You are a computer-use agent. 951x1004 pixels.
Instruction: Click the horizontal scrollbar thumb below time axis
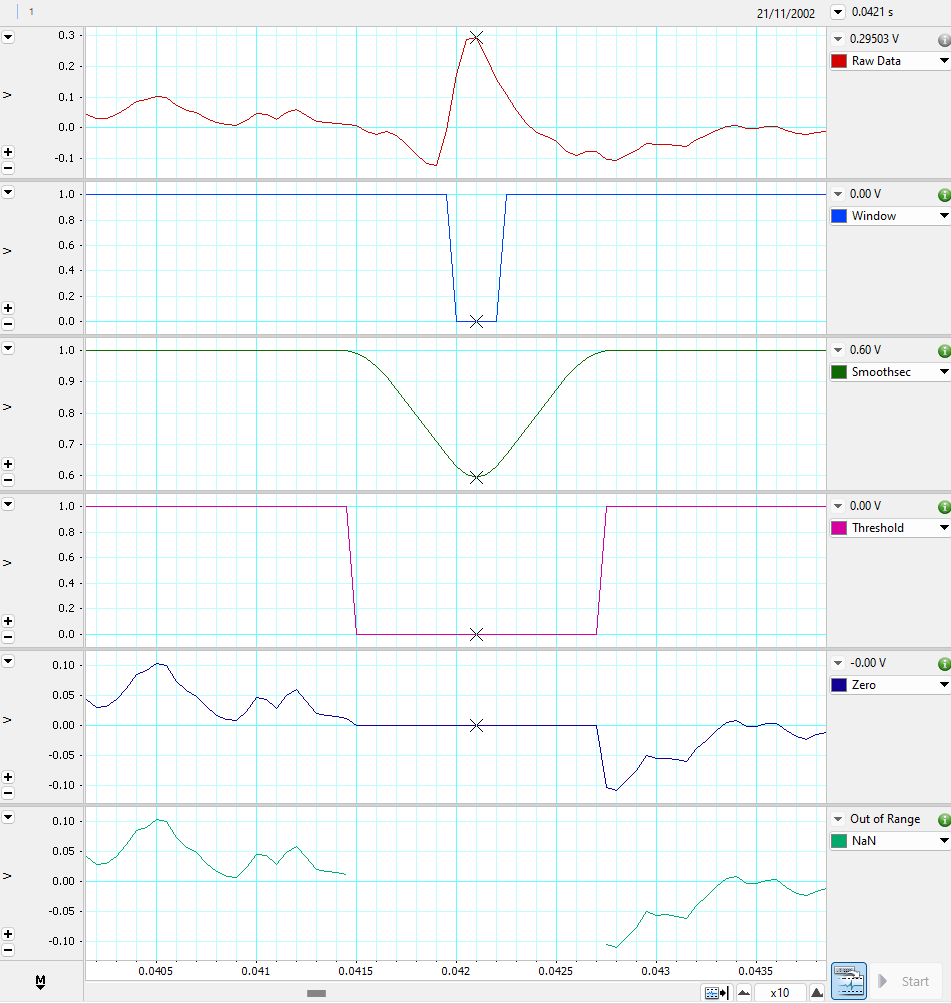[x=317, y=993]
